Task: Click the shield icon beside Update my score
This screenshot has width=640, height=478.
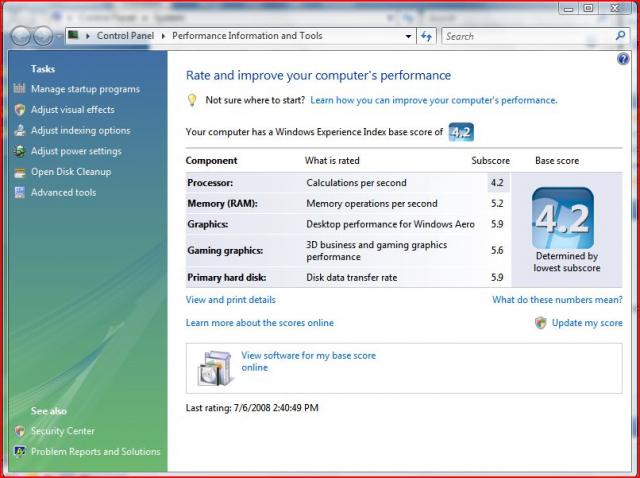Action: pos(540,323)
